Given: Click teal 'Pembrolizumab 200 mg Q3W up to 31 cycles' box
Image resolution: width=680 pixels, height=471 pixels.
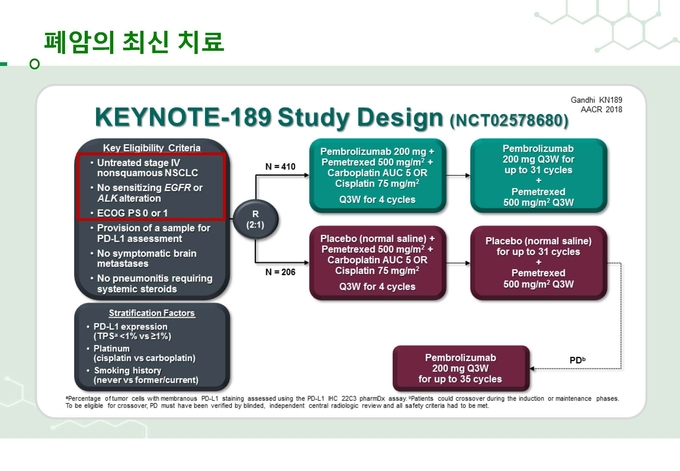Looking at the screenshot, I should coord(538,176).
